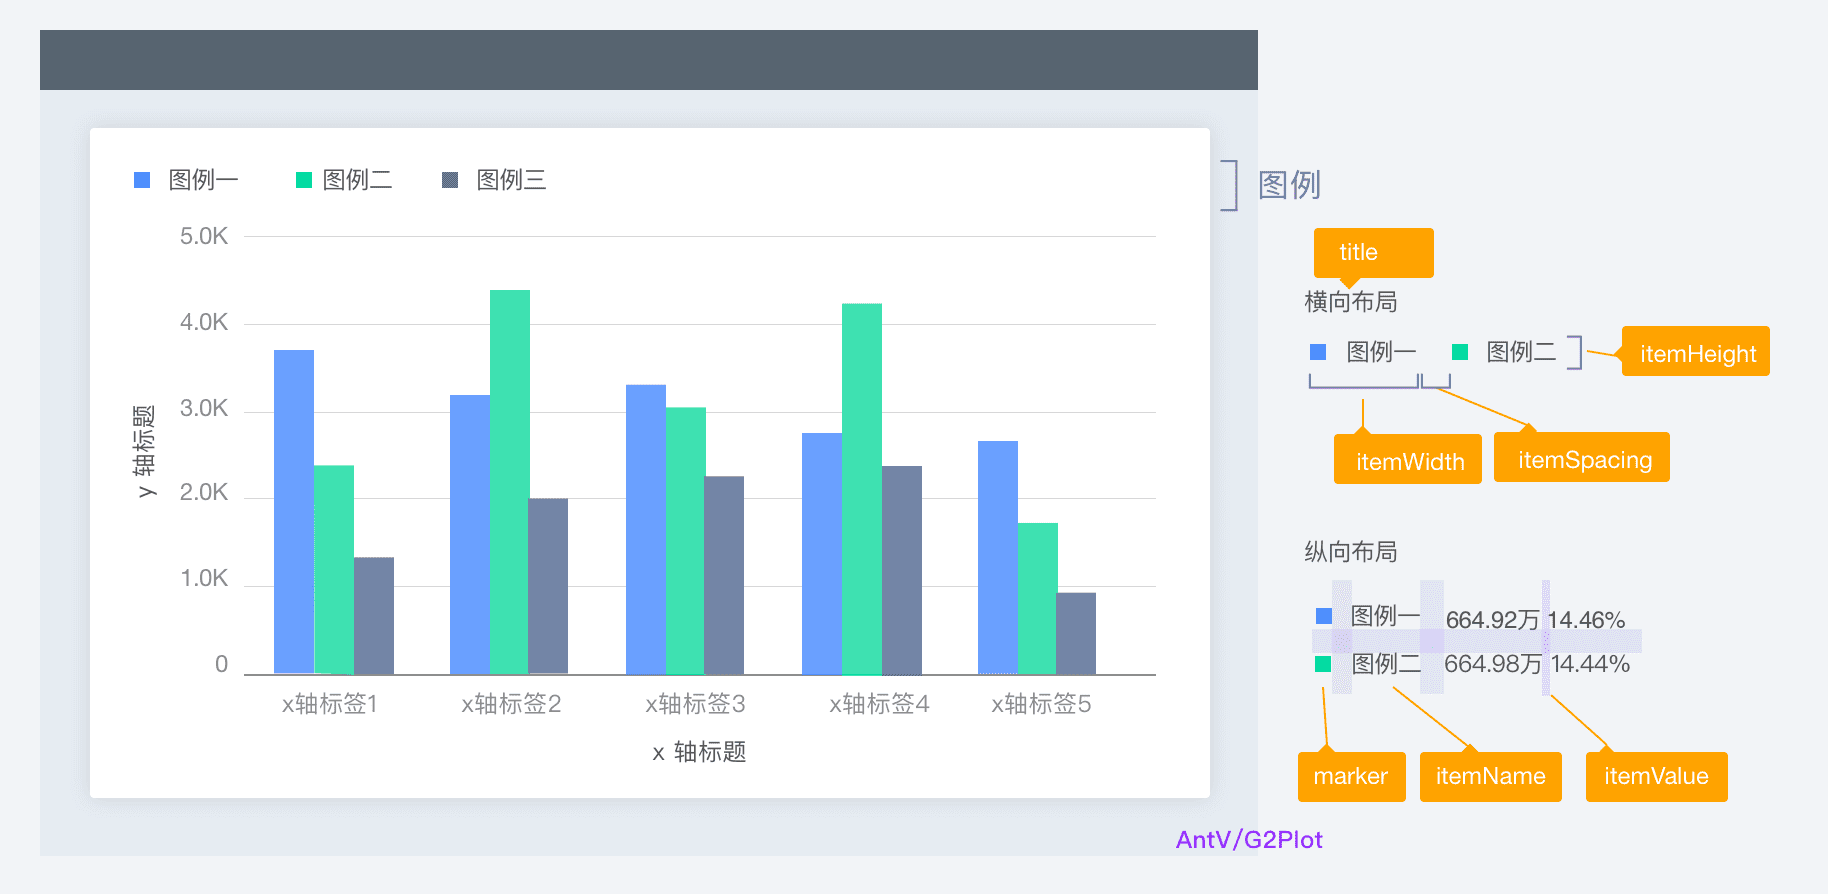Click the 4.0K y-axis tick label

point(204,322)
